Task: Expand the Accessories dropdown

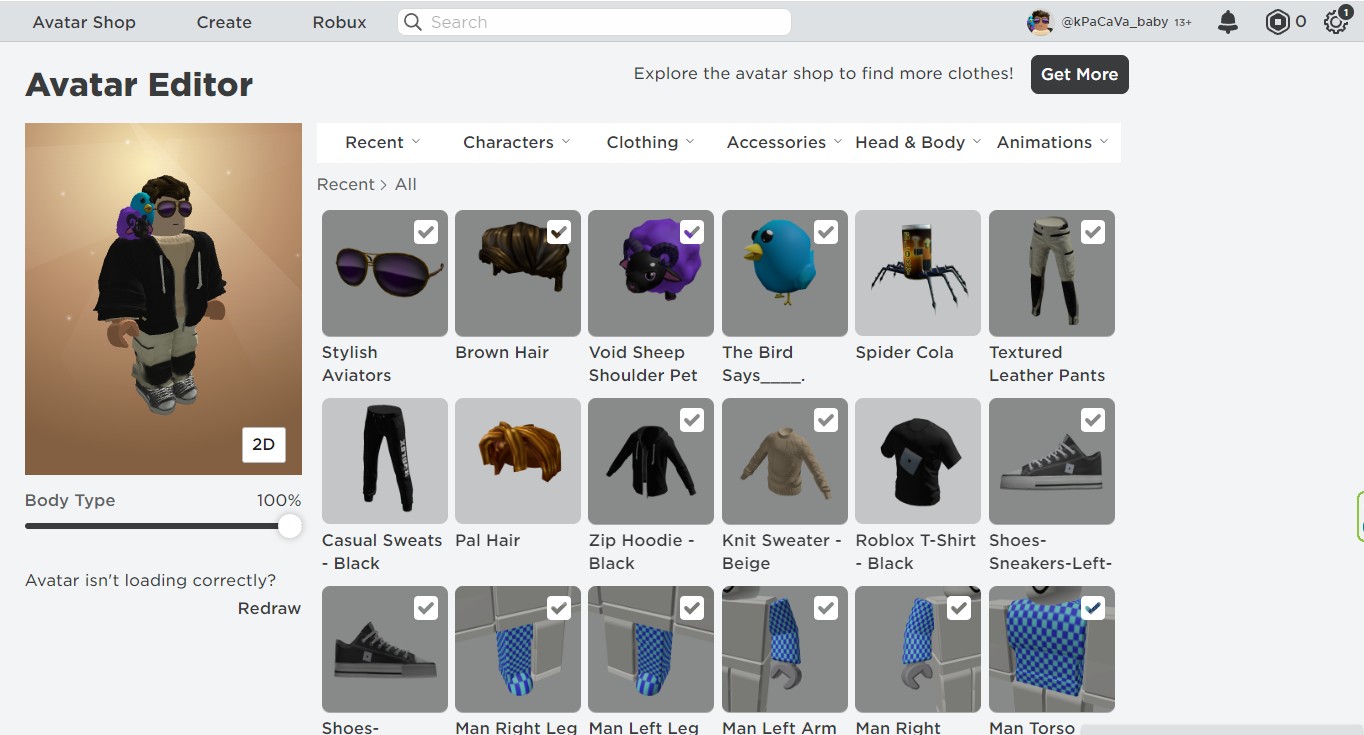Action: tap(784, 142)
